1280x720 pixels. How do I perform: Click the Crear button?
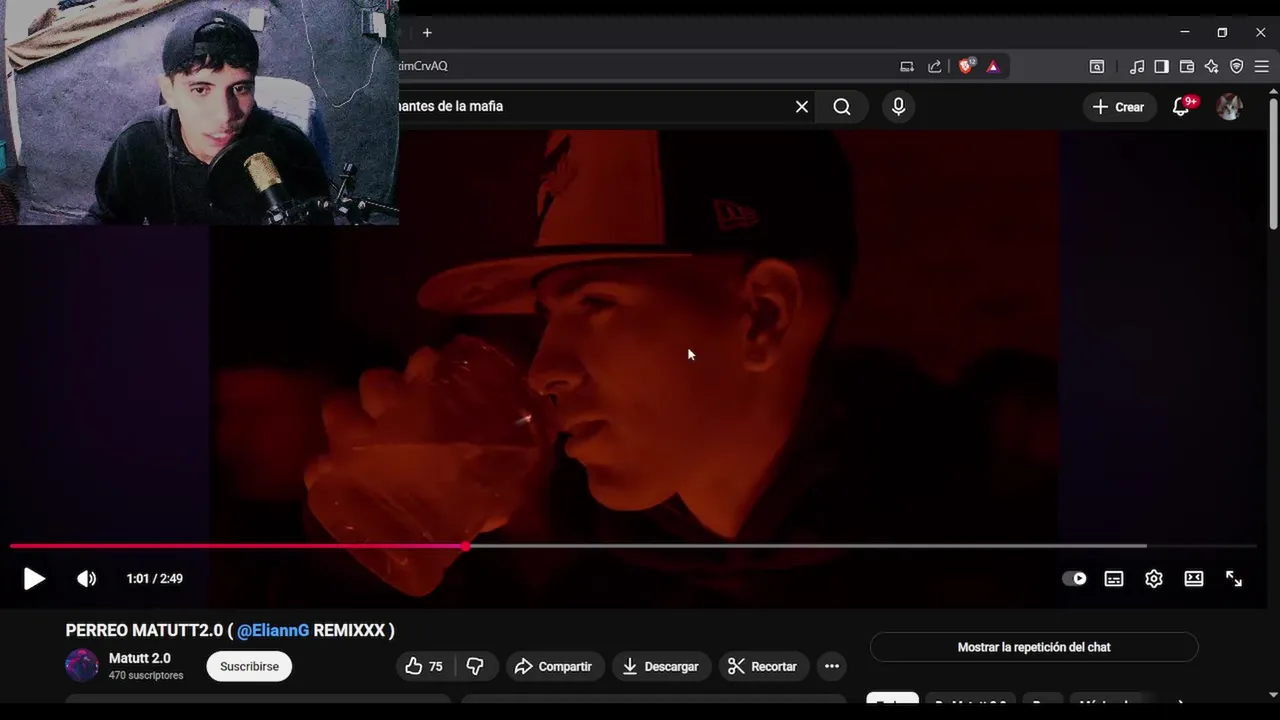(x=1119, y=107)
